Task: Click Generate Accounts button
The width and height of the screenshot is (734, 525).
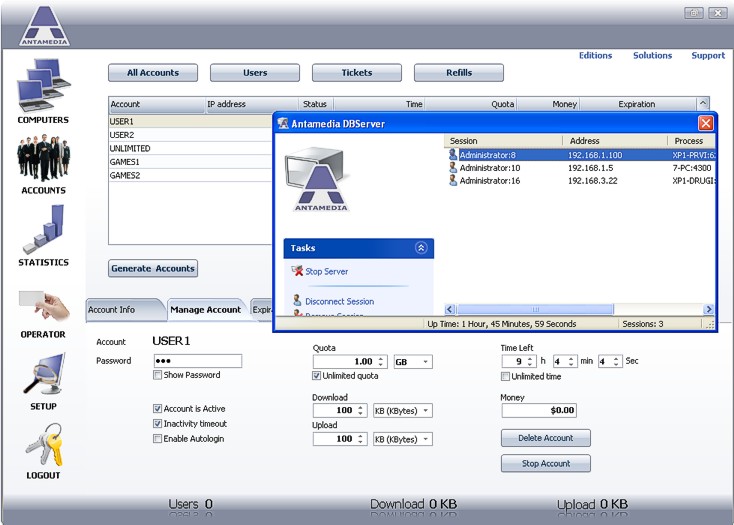Action: 153,269
